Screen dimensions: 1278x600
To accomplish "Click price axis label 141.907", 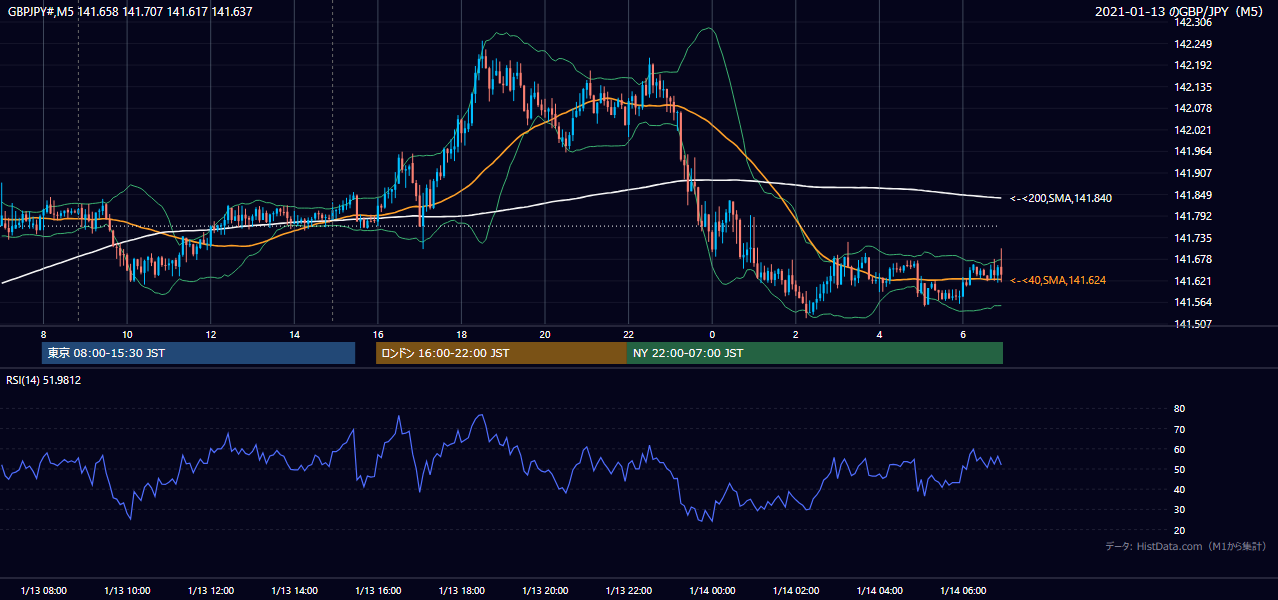I will pos(1193,173).
